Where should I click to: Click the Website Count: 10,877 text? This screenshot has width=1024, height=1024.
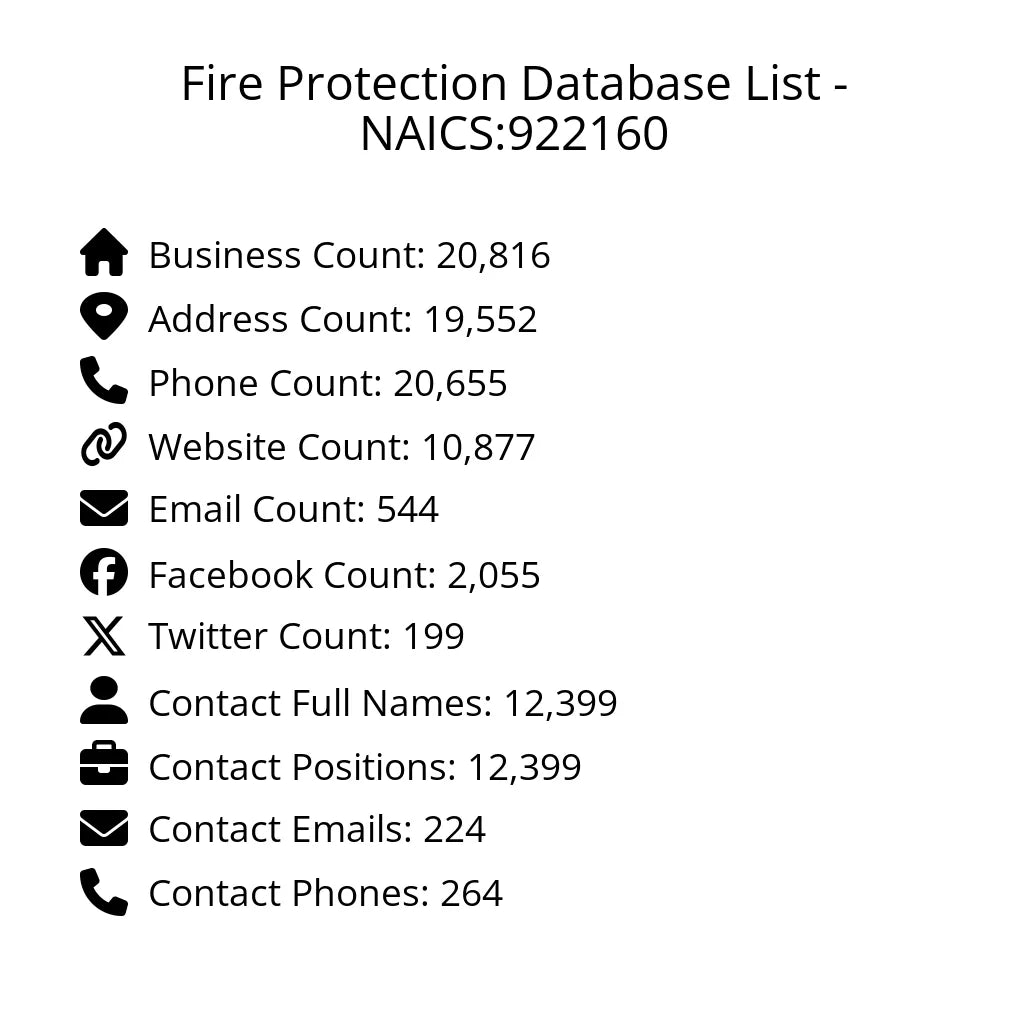click(x=342, y=447)
